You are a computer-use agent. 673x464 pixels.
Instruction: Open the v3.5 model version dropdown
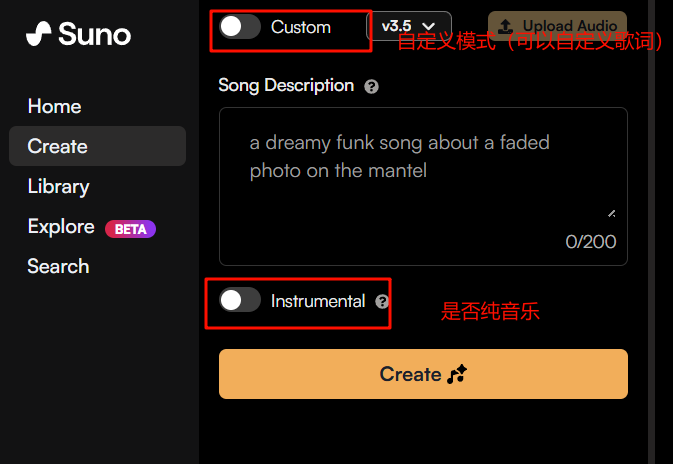tap(409, 26)
